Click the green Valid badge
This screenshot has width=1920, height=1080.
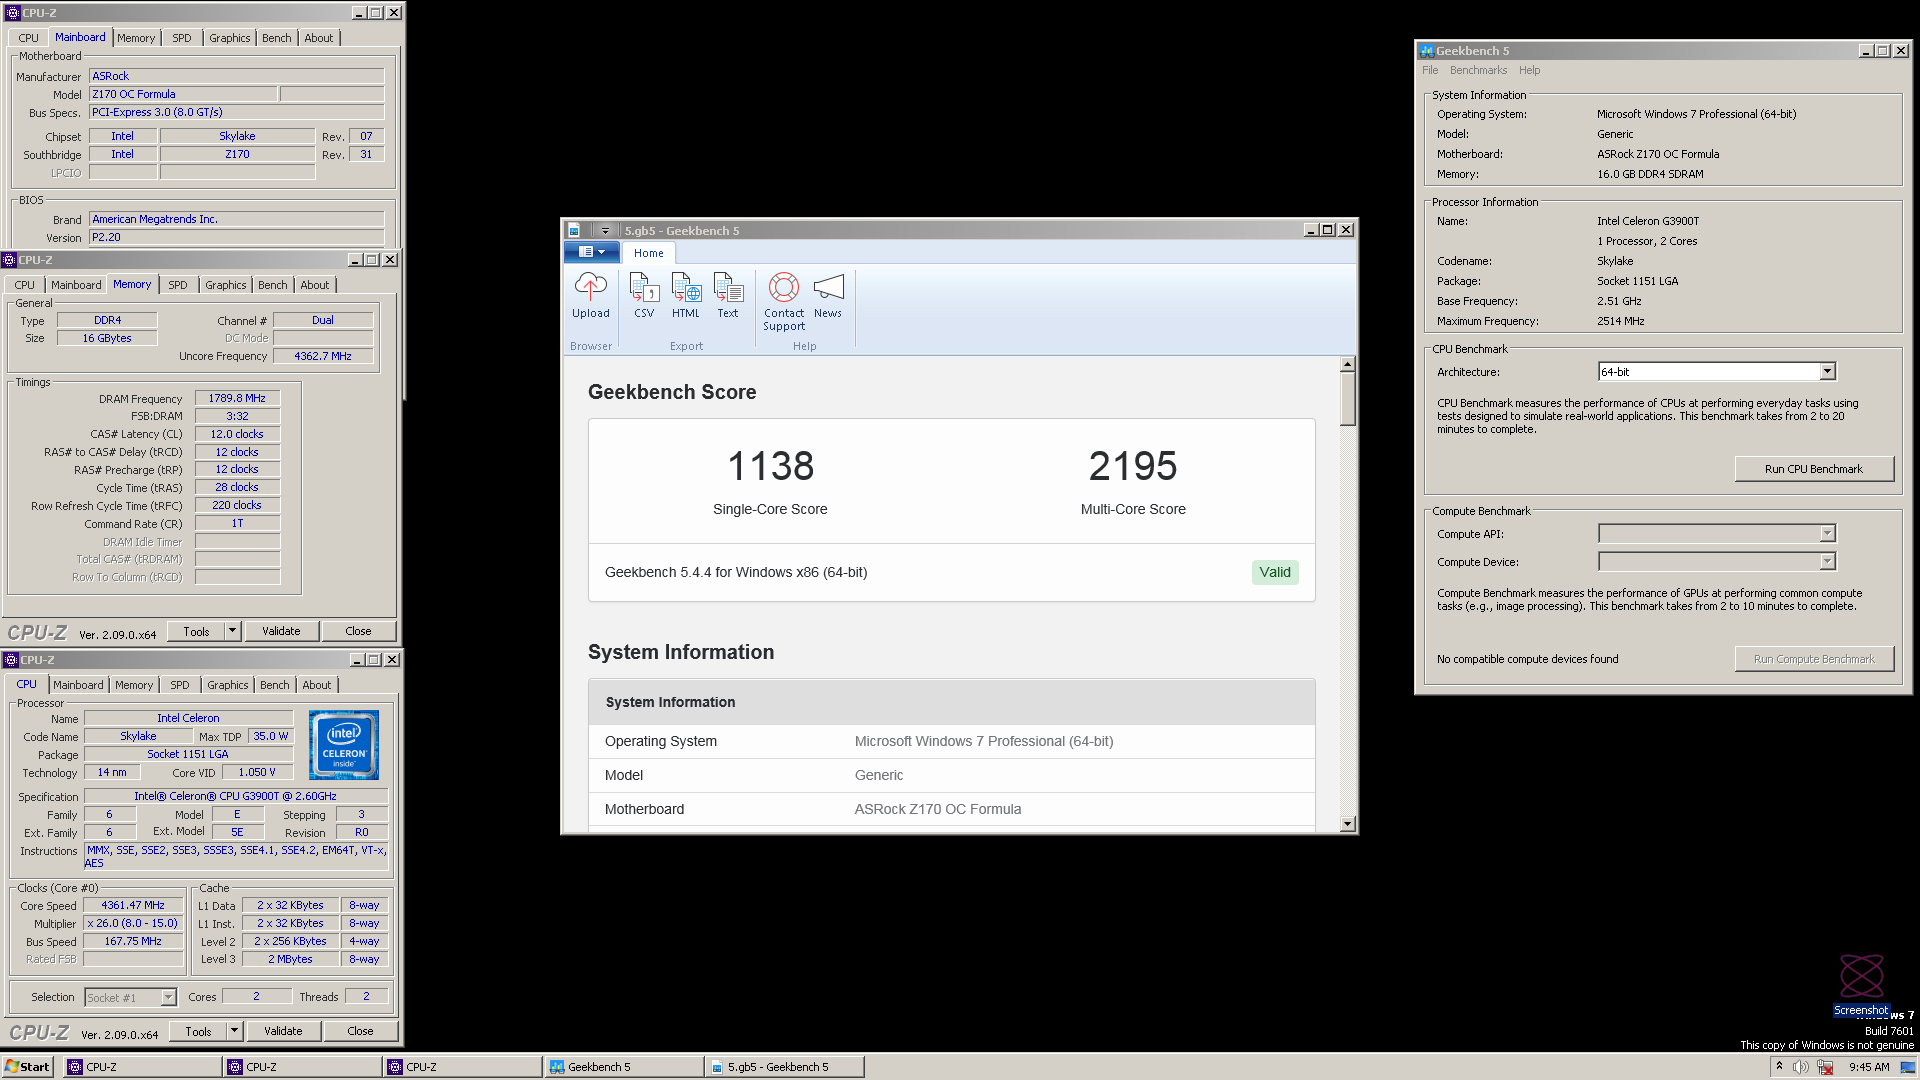pos(1275,572)
